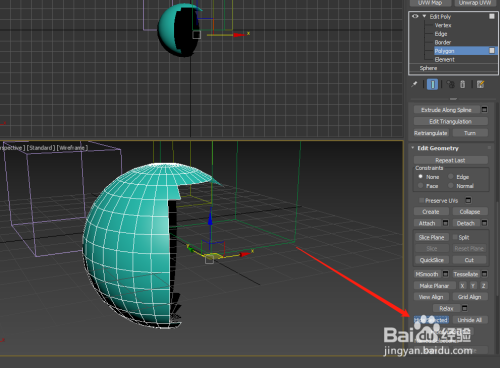Image resolution: width=500 pixels, height=368 pixels.
Task: Click the Edit Poly modifier entry
Action: tap(440, 16)
